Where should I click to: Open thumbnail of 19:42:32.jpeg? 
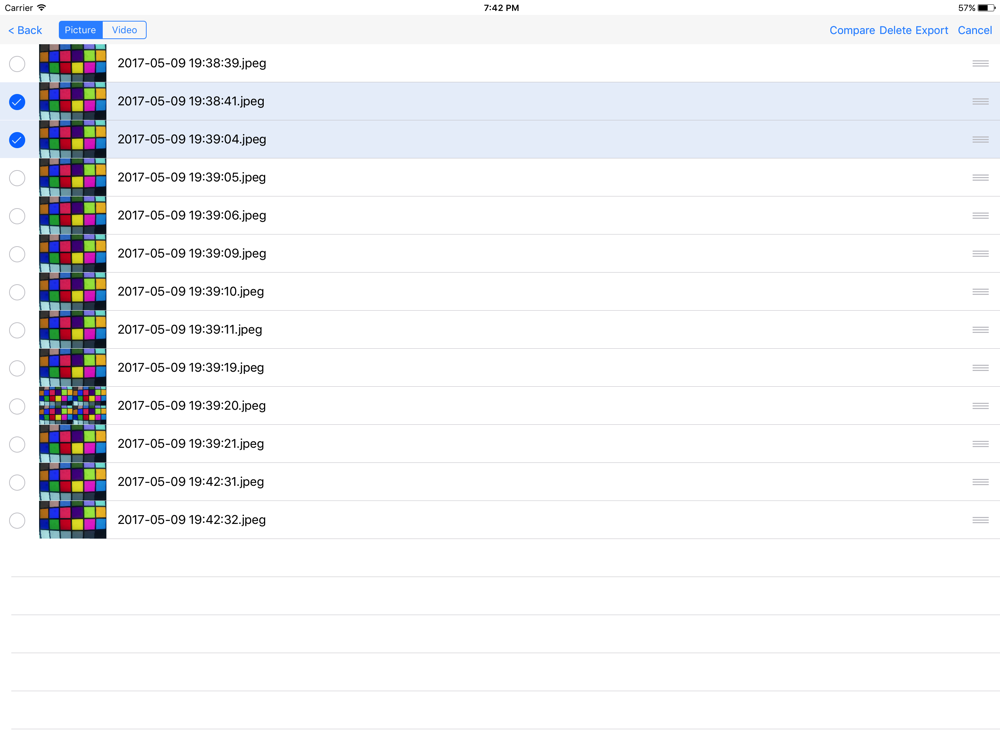coord(73,520)
